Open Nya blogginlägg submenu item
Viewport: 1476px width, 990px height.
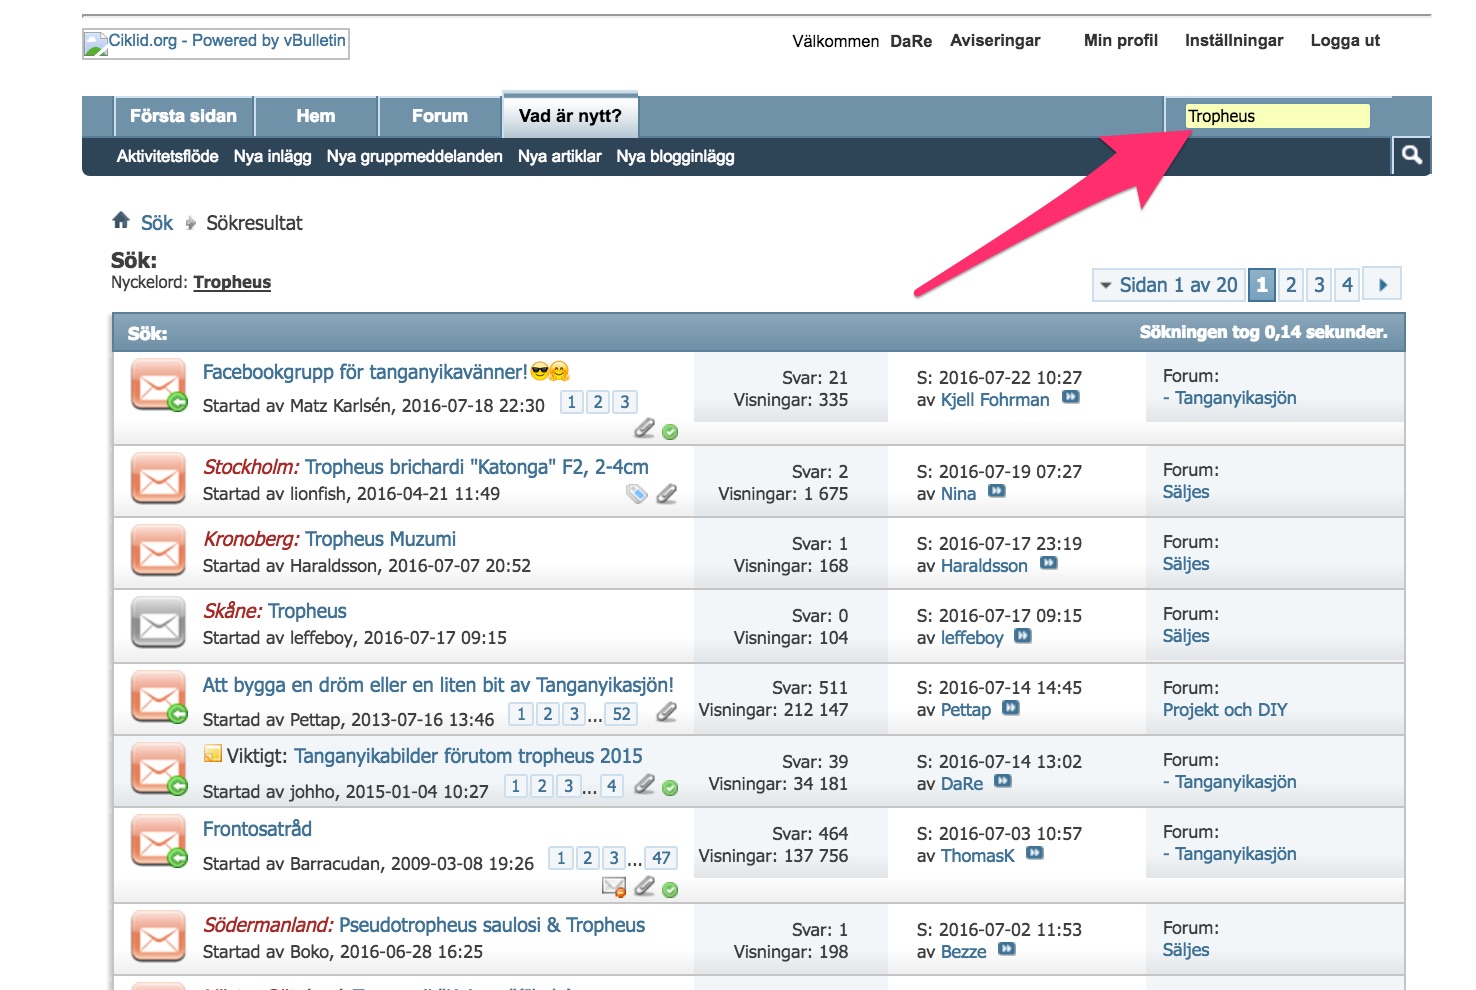(x=675, y=156)
